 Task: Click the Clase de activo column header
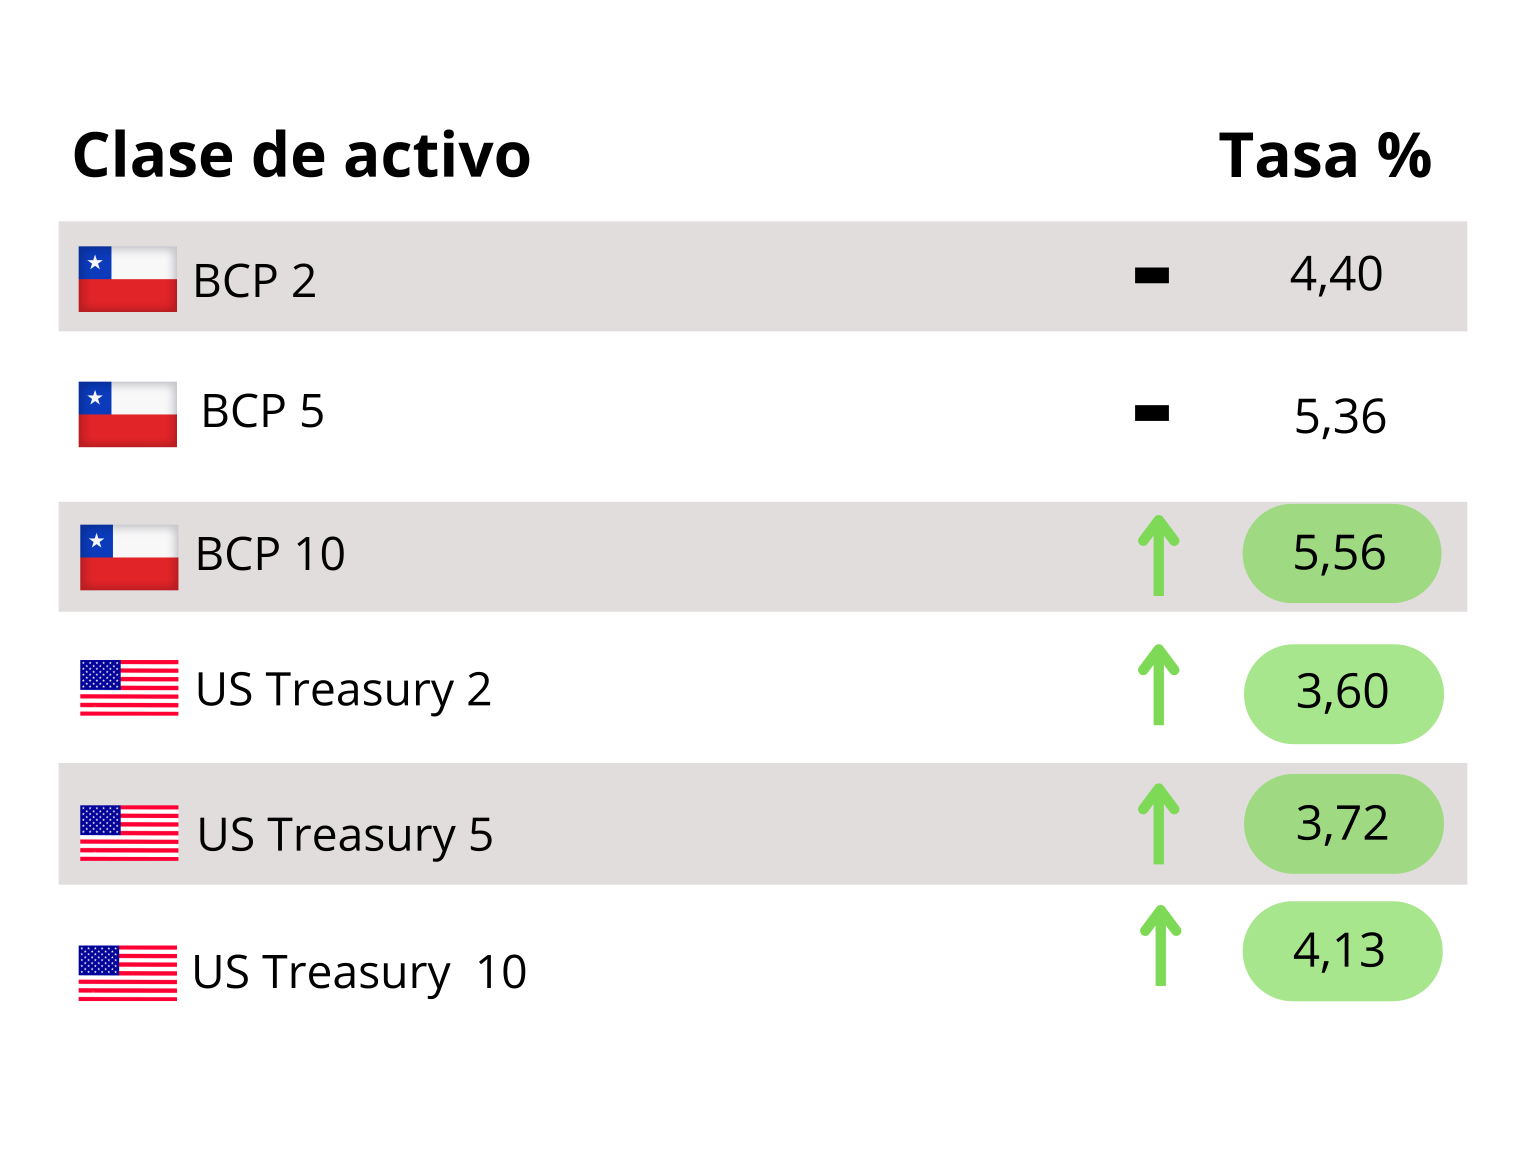(301, 156)
